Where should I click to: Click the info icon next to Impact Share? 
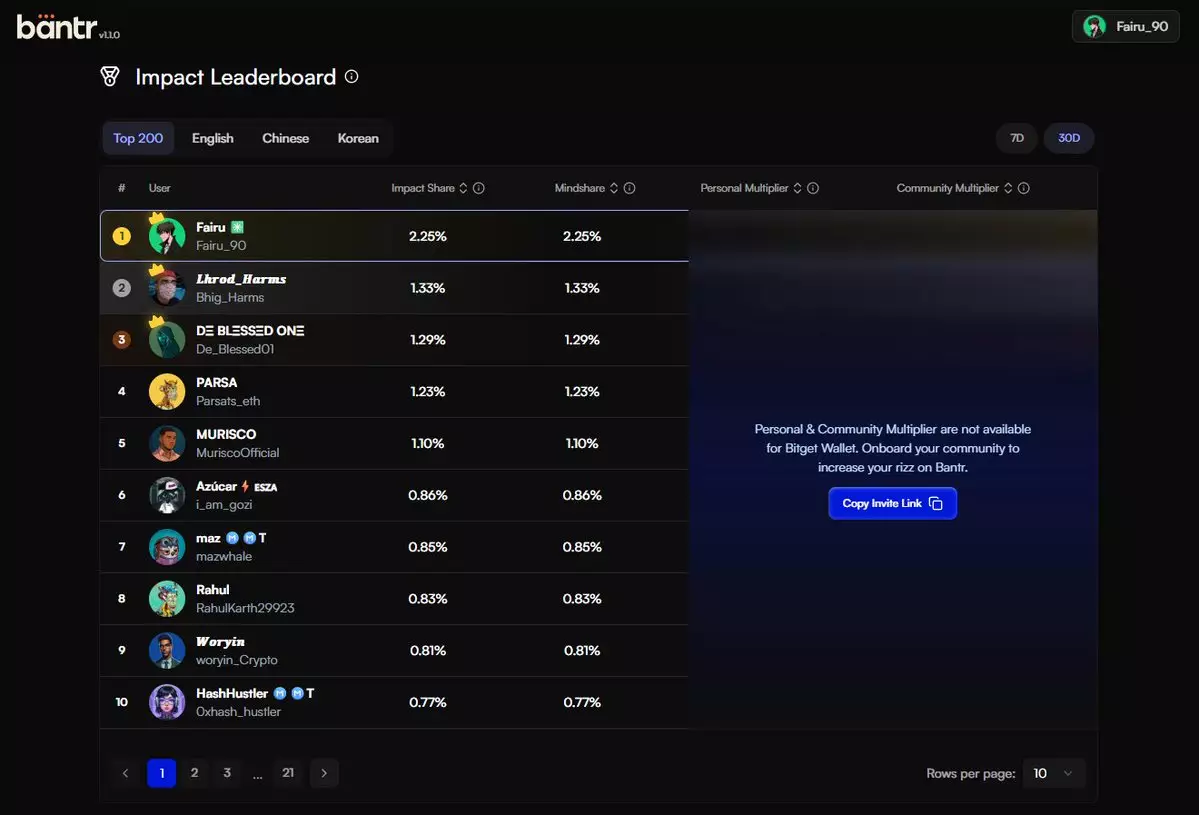pos(479,188)
